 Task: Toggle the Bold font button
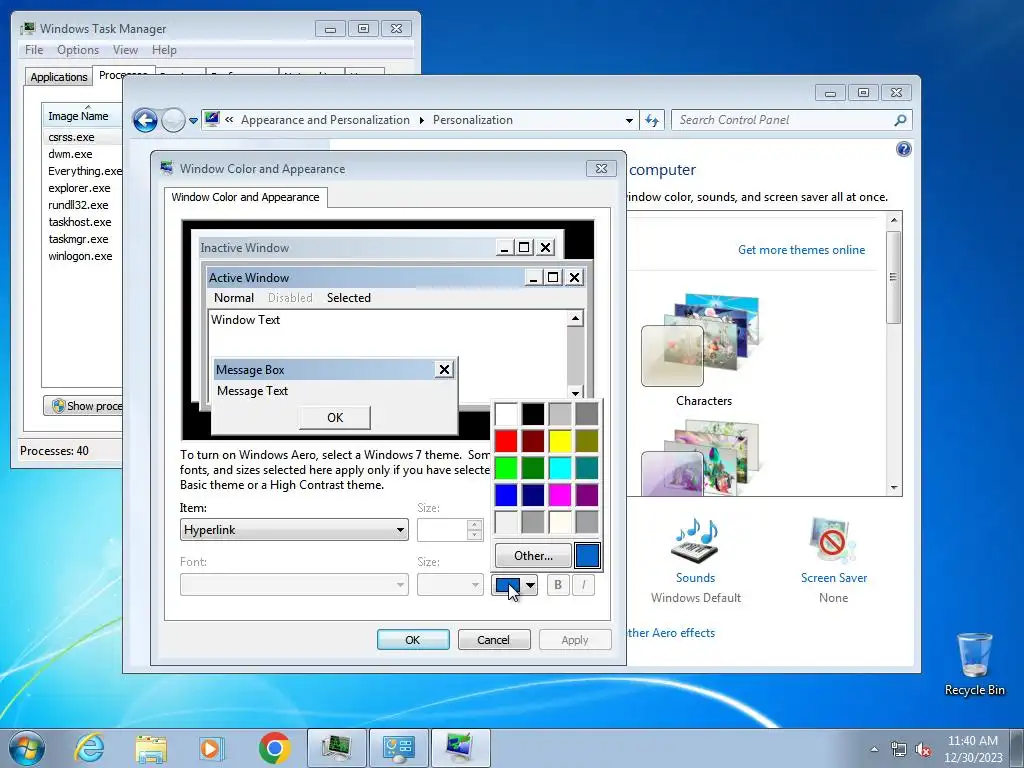click(x=558, y=584)
